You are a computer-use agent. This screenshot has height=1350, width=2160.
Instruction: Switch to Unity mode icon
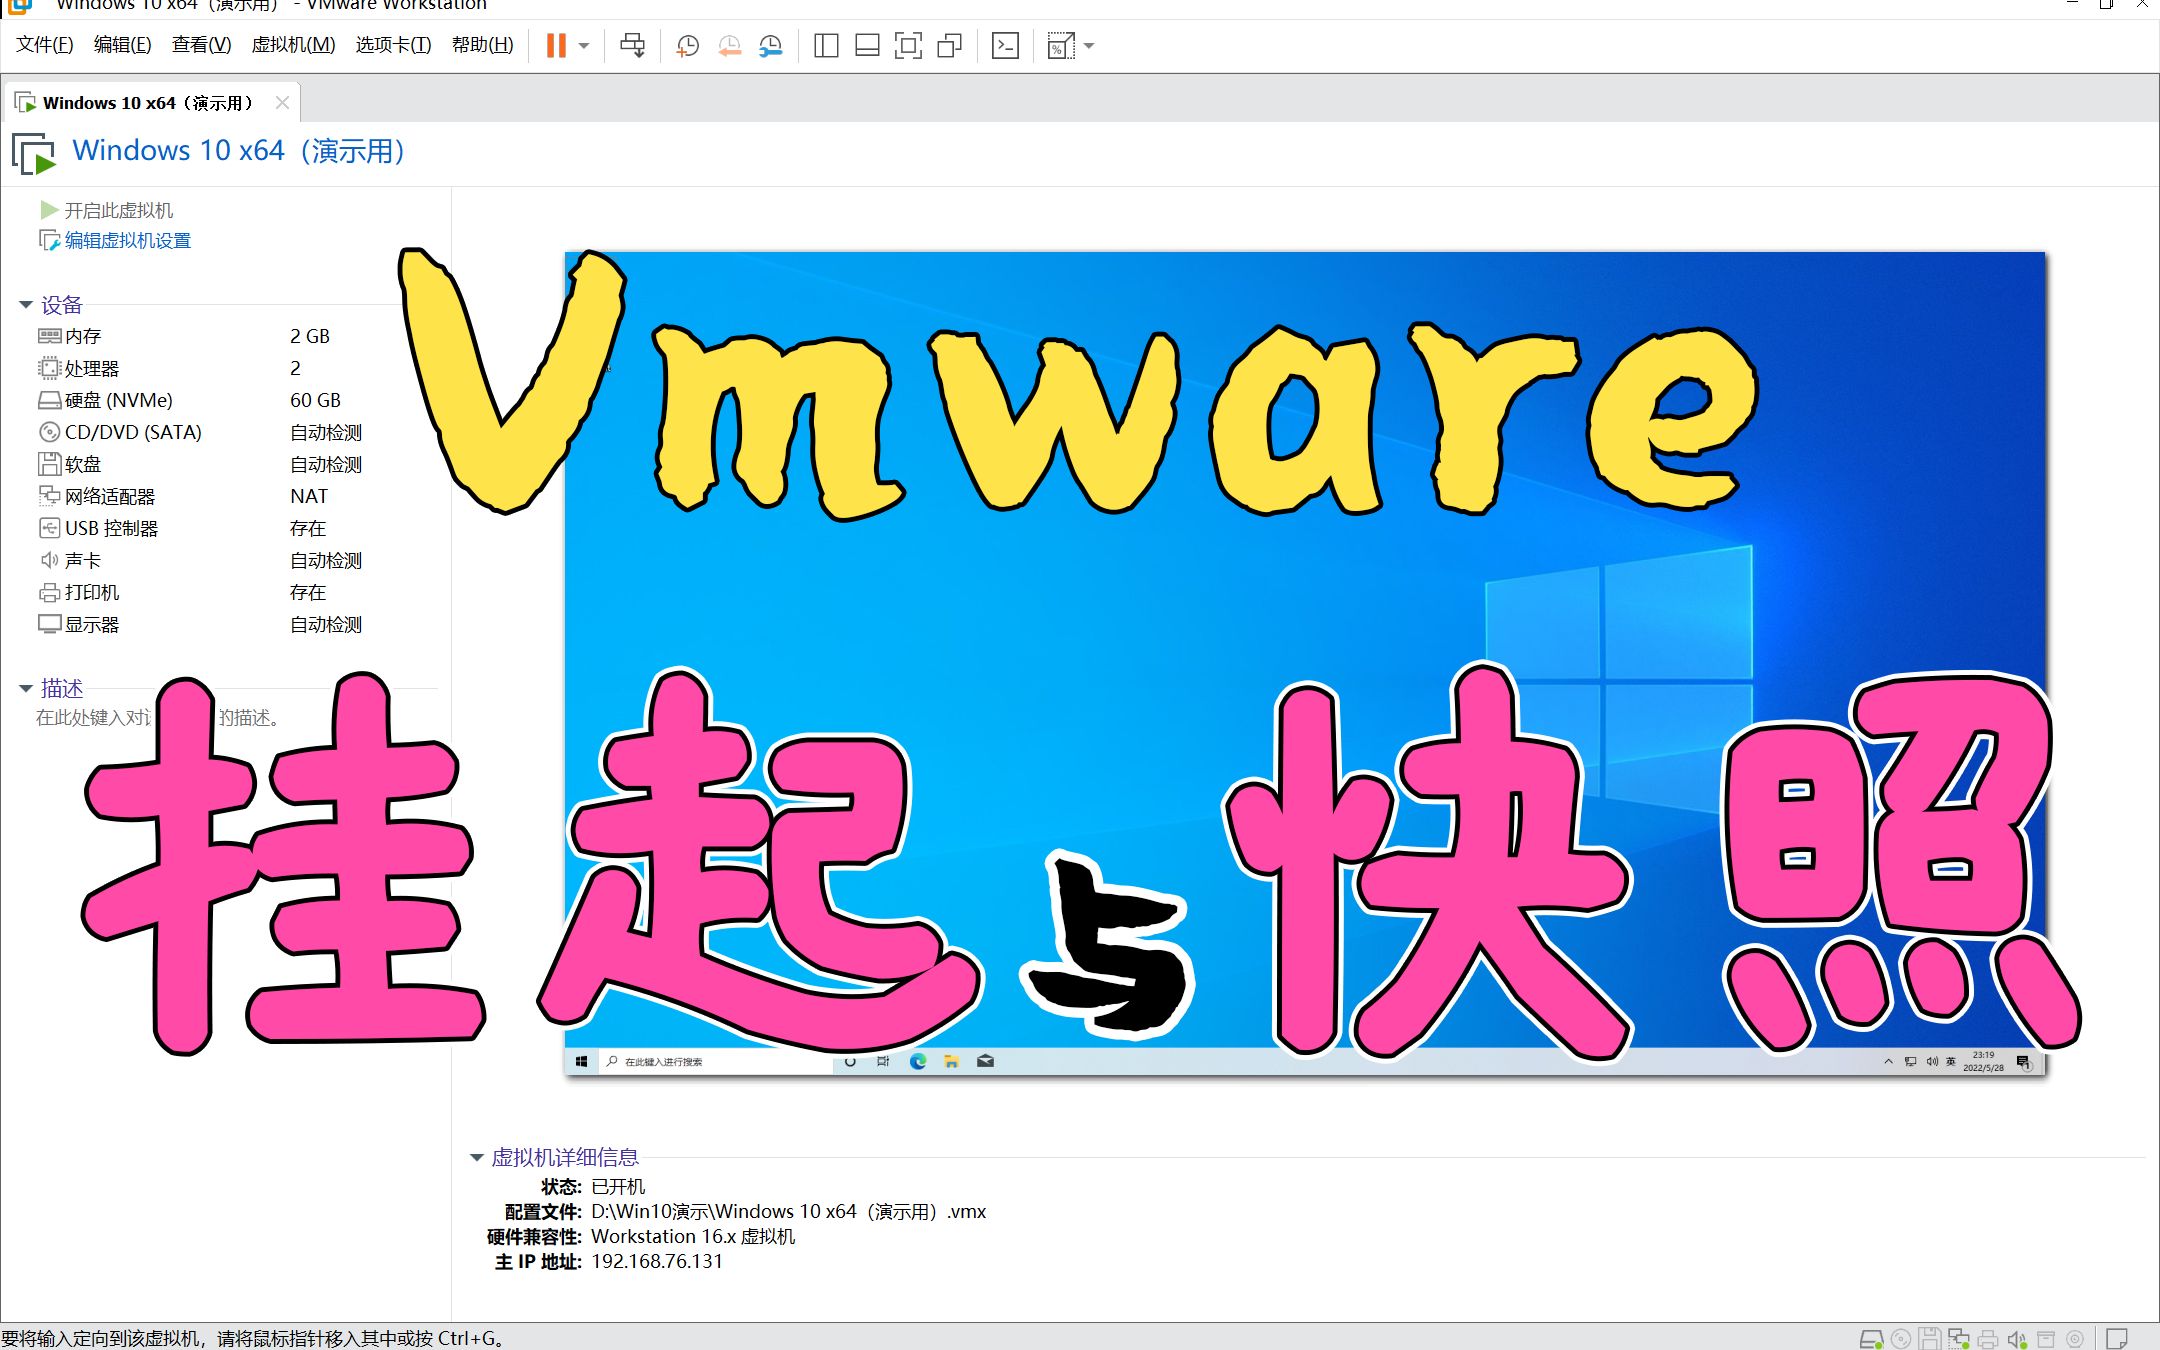950,46
